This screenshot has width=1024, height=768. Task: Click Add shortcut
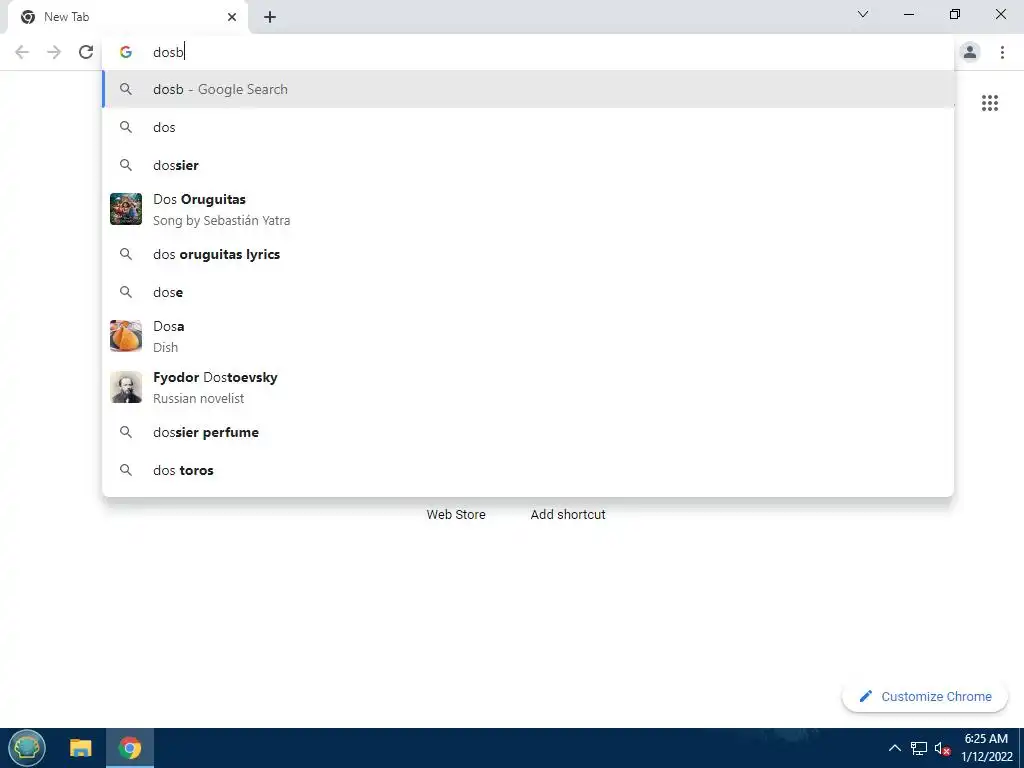(568, 515)
